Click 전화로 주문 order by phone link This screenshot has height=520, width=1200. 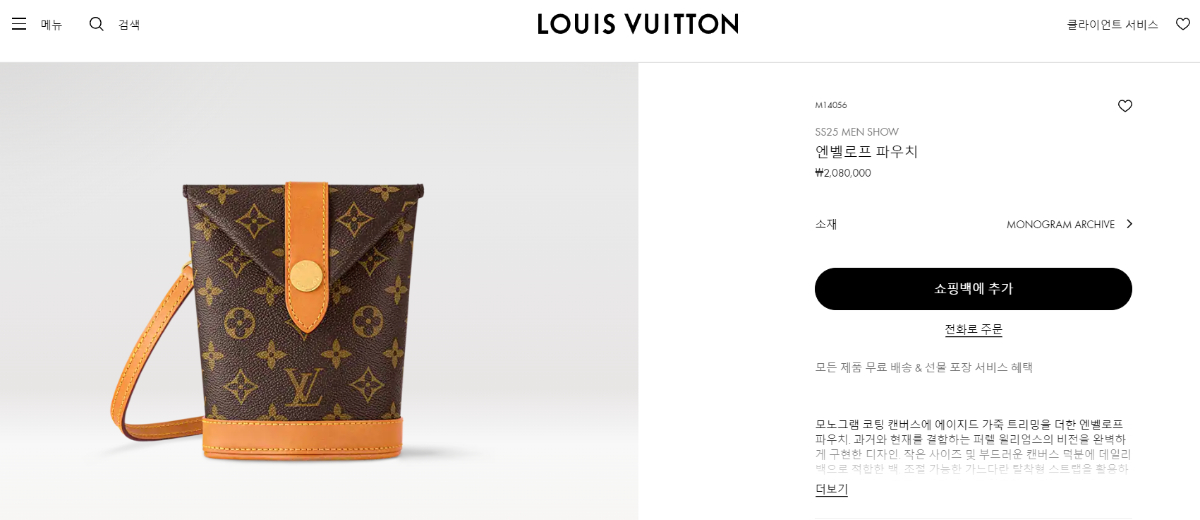pos(973,329)
